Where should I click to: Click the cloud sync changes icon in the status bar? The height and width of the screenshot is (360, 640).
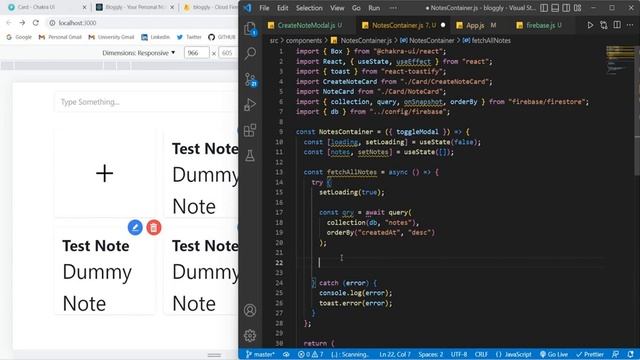pyautogui.click(x=286, y=354)
